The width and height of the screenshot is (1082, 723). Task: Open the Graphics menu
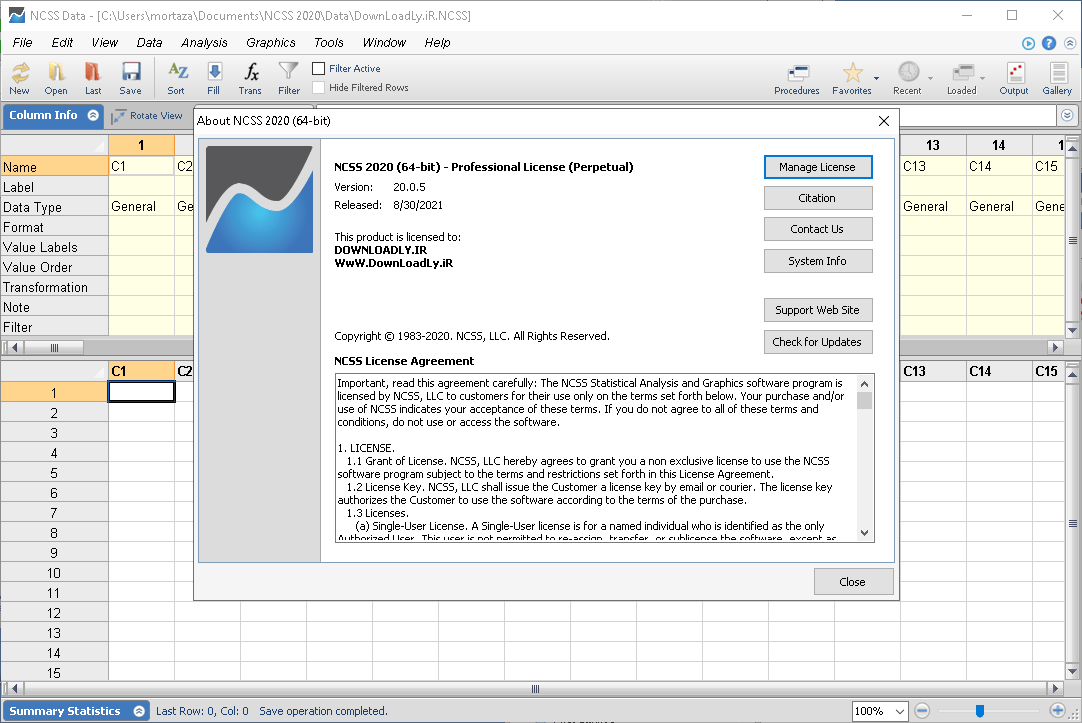pos(270,43)
